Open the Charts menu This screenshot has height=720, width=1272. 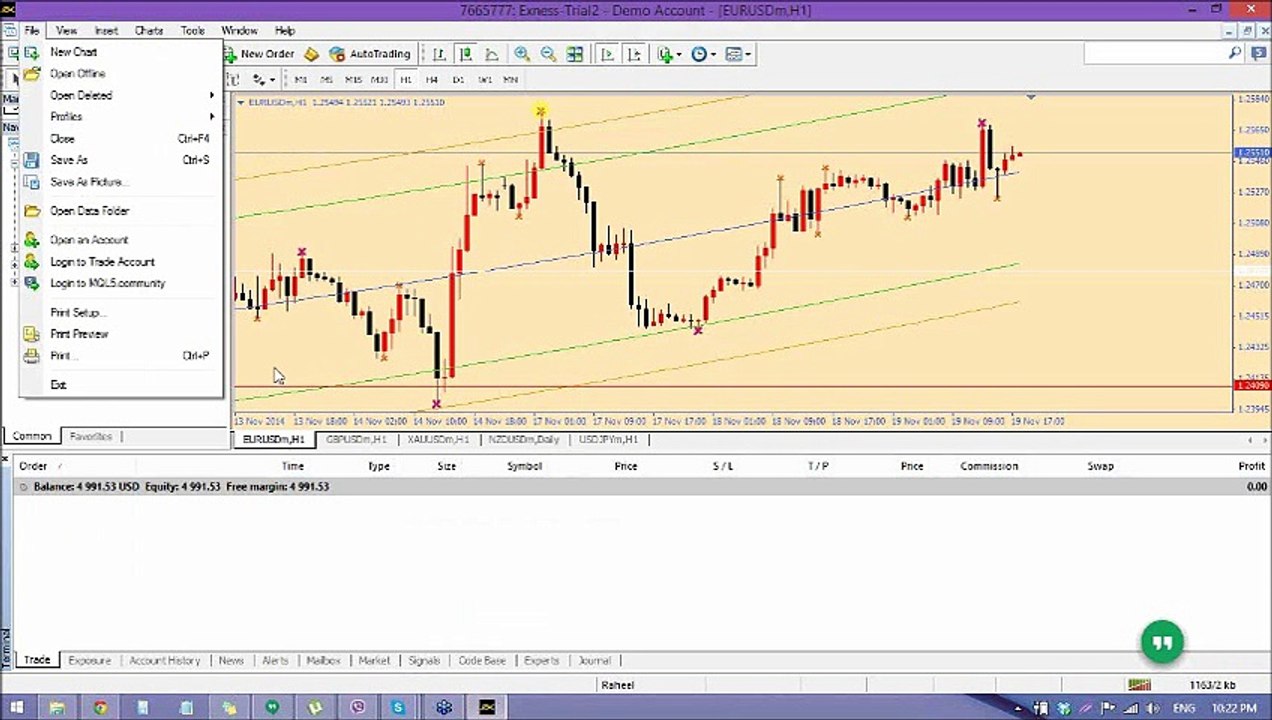(x=149, y=31)
